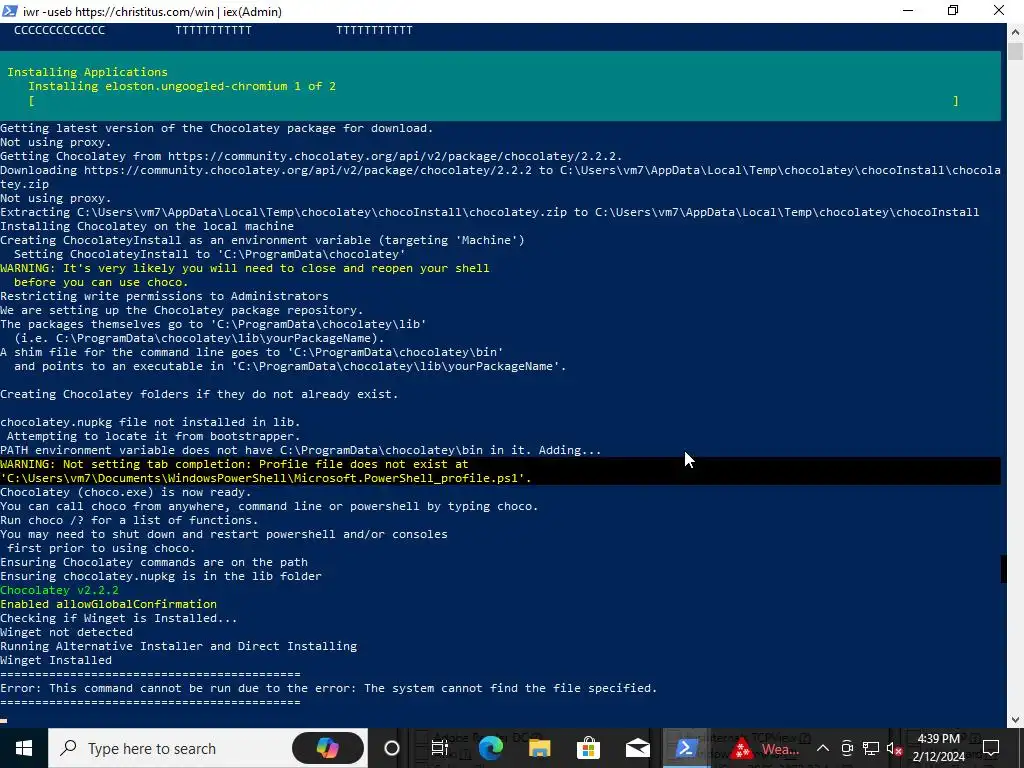This screenshot has height=768, width=1024.
Task: Click 'Running Alternative Installer and Direct Installing'
Action: (179, 647)
